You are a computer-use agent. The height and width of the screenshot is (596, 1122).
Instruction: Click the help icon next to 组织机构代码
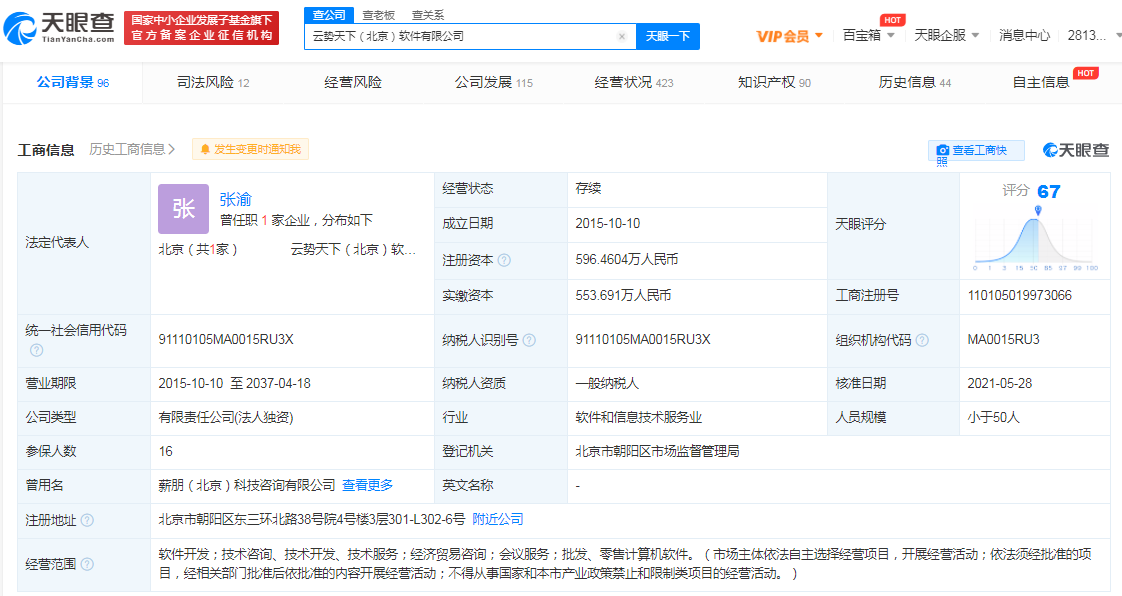(922, 341)
